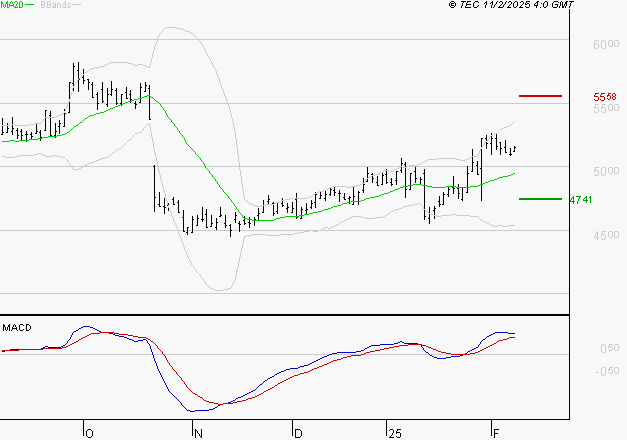
Task: Click the green support level line
Action: (540, 199)
